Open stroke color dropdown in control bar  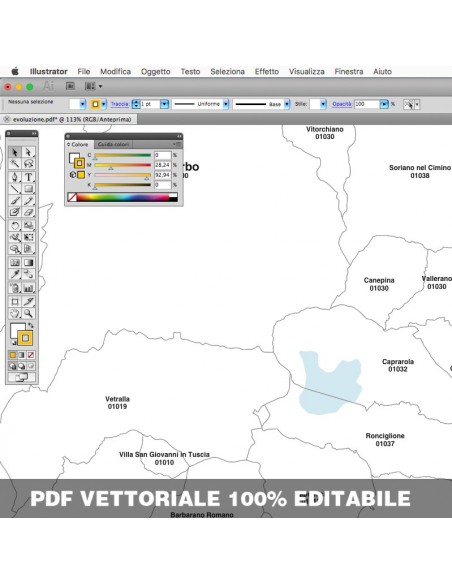pyautogui.click(x=104, y=104)
